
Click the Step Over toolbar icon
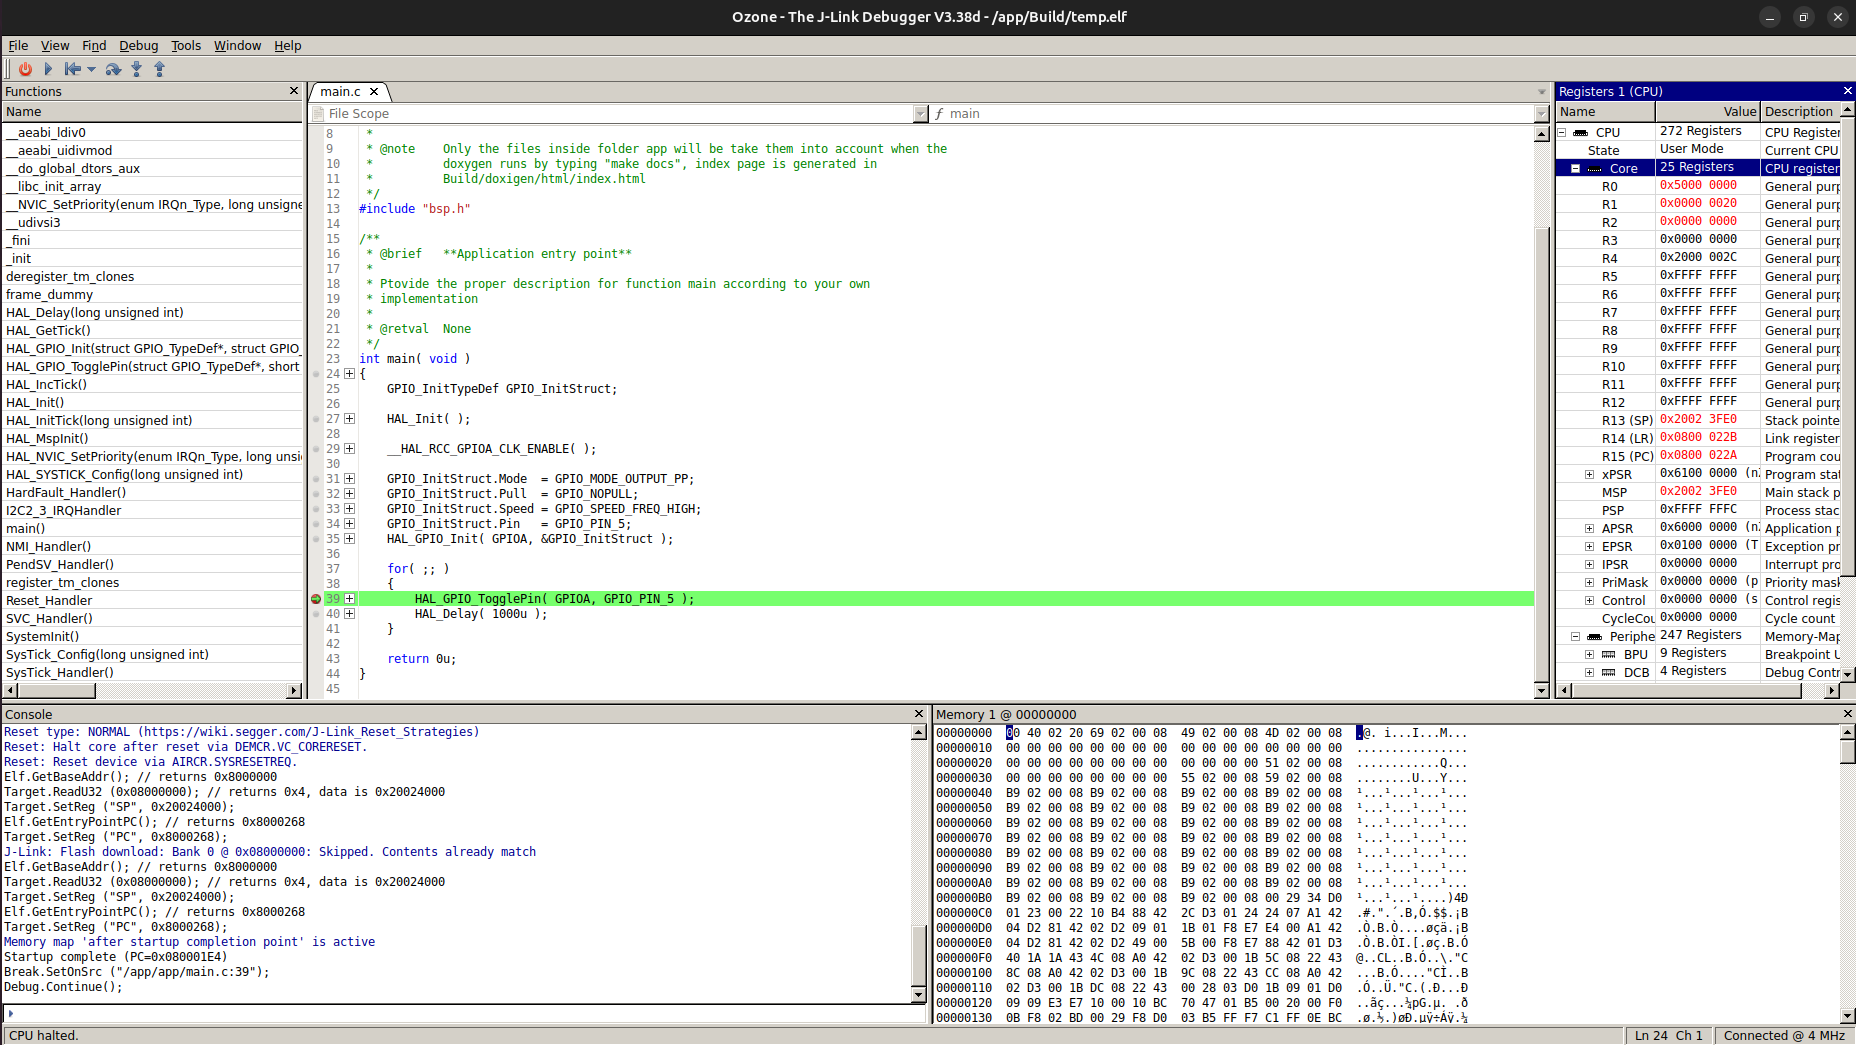point(113,69)
